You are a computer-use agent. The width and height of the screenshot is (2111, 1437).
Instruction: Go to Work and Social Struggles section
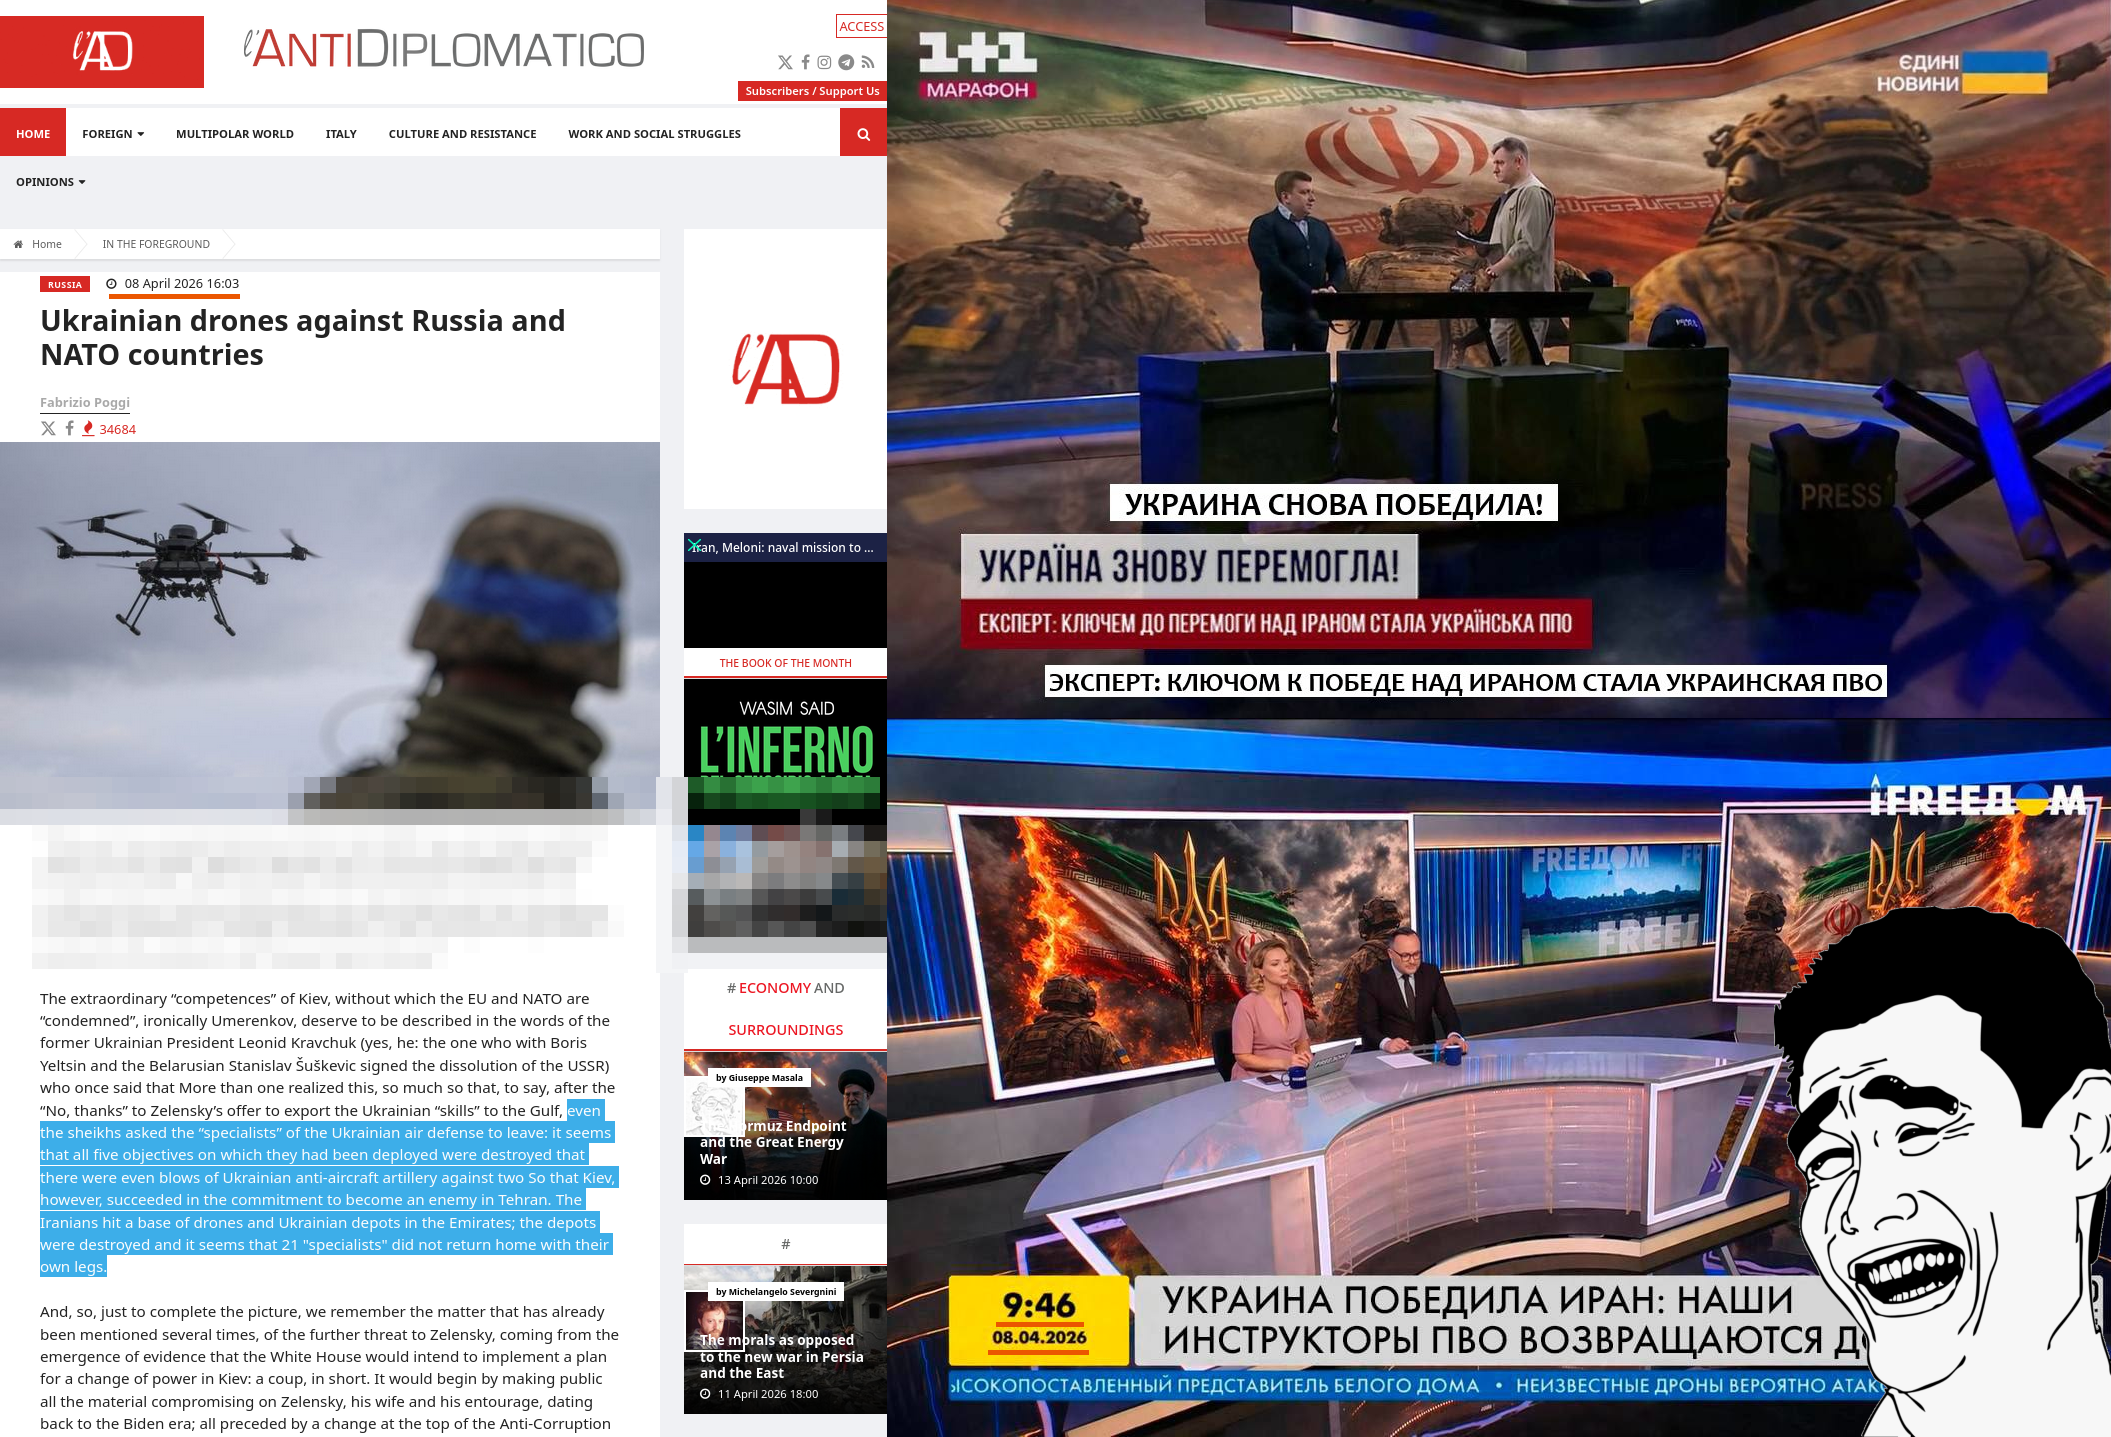[654, 133]
